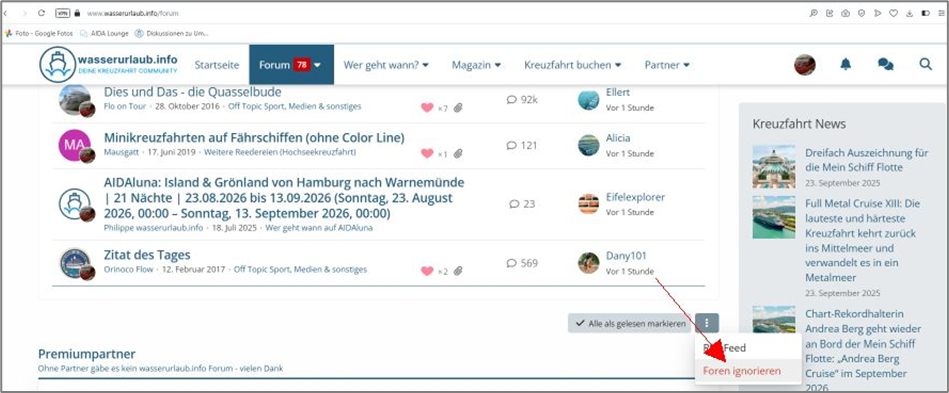The image size is (949, 393).
Task: Open thread Dies und Das - die Quasselbude
Action: coord(192,92)
